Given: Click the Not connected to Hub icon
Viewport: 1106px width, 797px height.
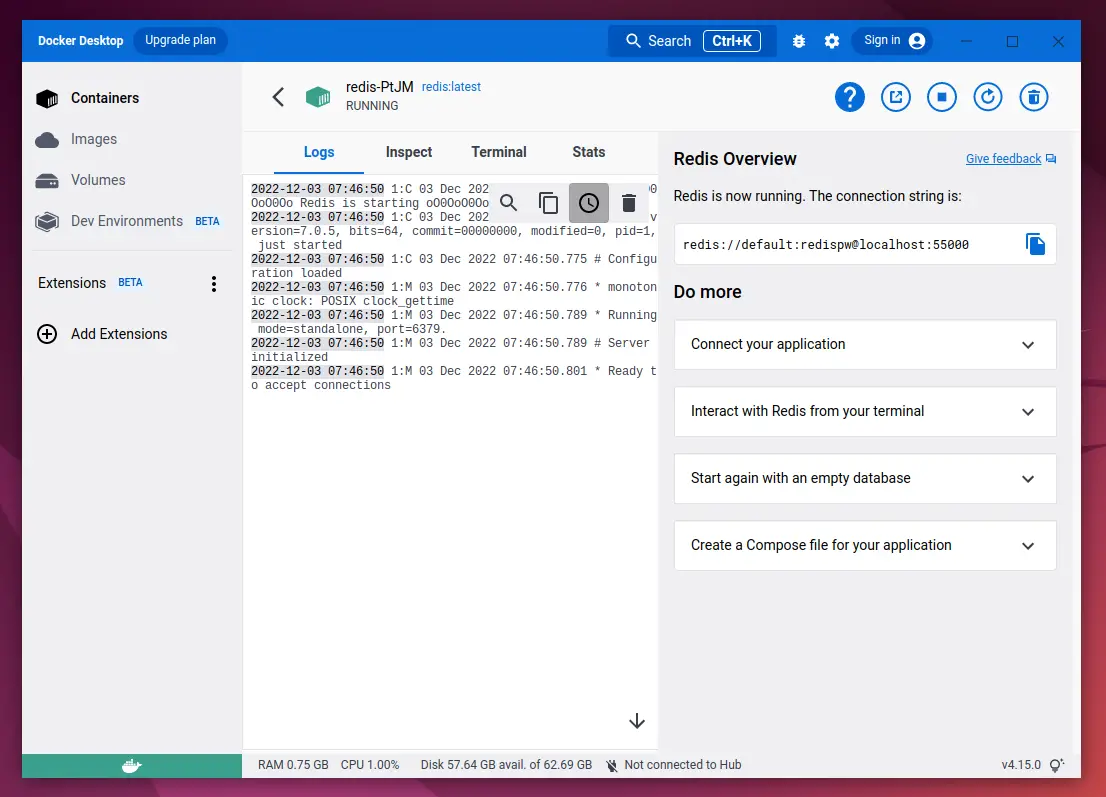Looking at the screenshot, I should point(612,765).
